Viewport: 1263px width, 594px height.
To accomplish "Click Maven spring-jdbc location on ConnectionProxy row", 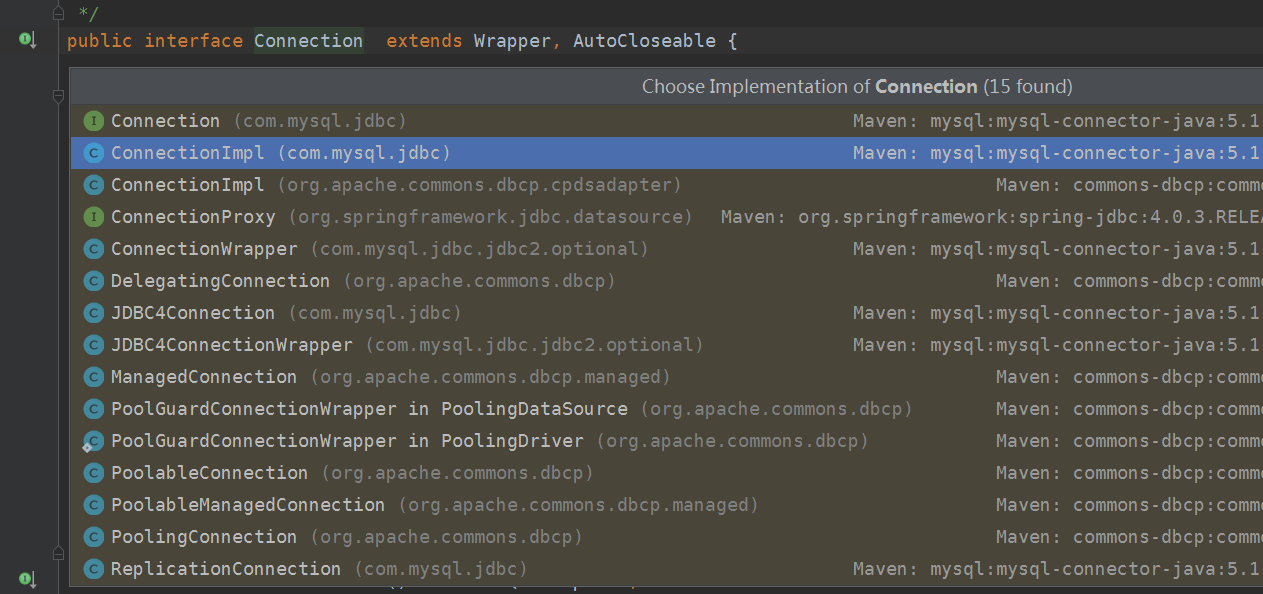I will pos(991,217).
